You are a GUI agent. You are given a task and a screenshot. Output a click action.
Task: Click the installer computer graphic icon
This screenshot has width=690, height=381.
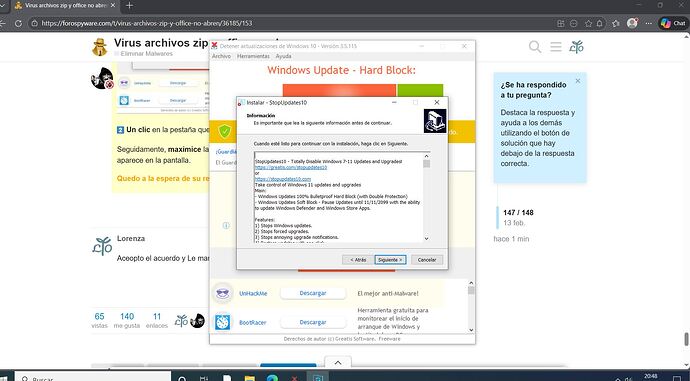(435, 121)
